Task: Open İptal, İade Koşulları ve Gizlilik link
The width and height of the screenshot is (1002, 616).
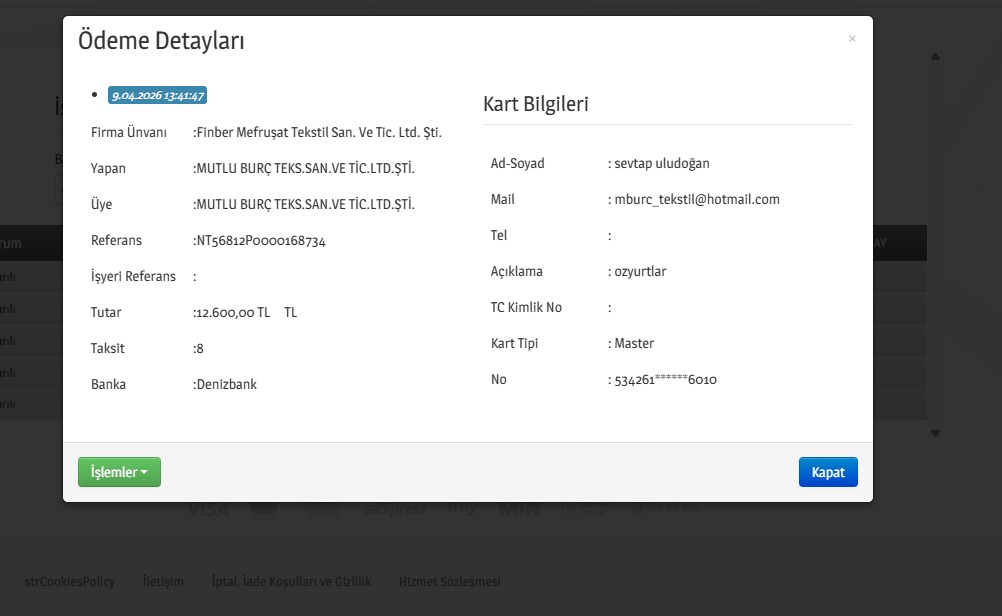Action: coord(291,582)
